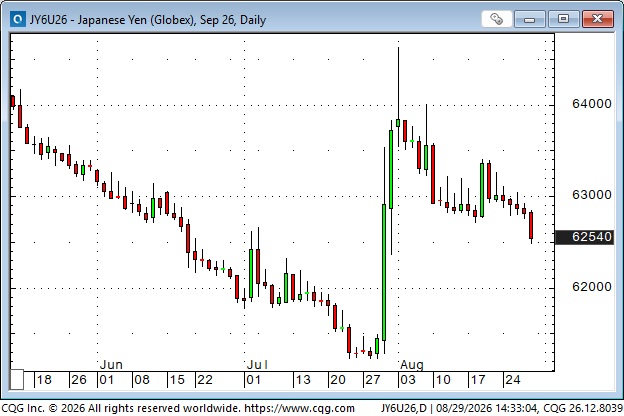Click date label 20 on time axis

tap(338, 380)
